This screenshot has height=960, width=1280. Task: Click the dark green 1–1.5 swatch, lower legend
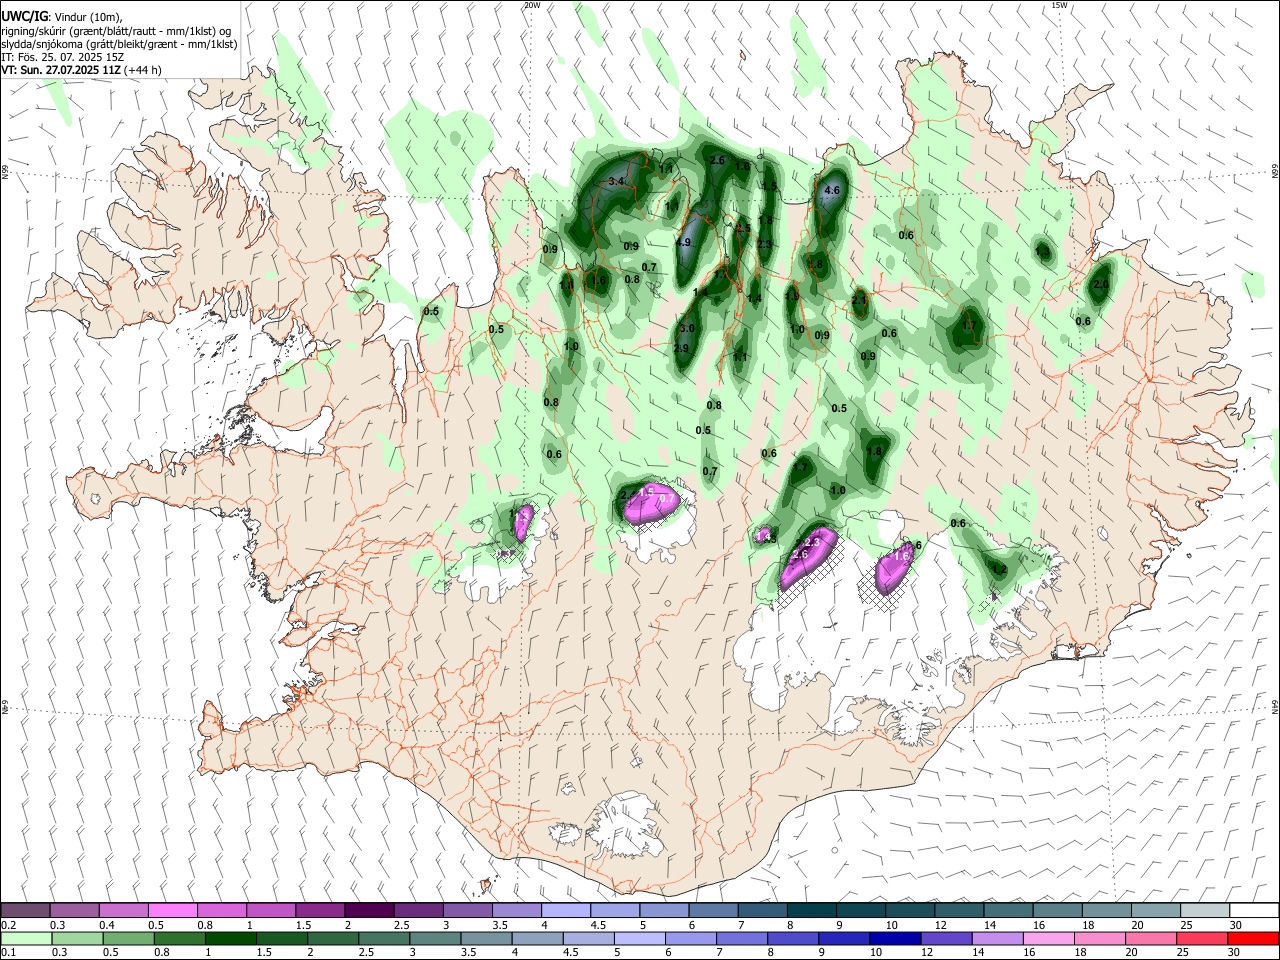231,938
